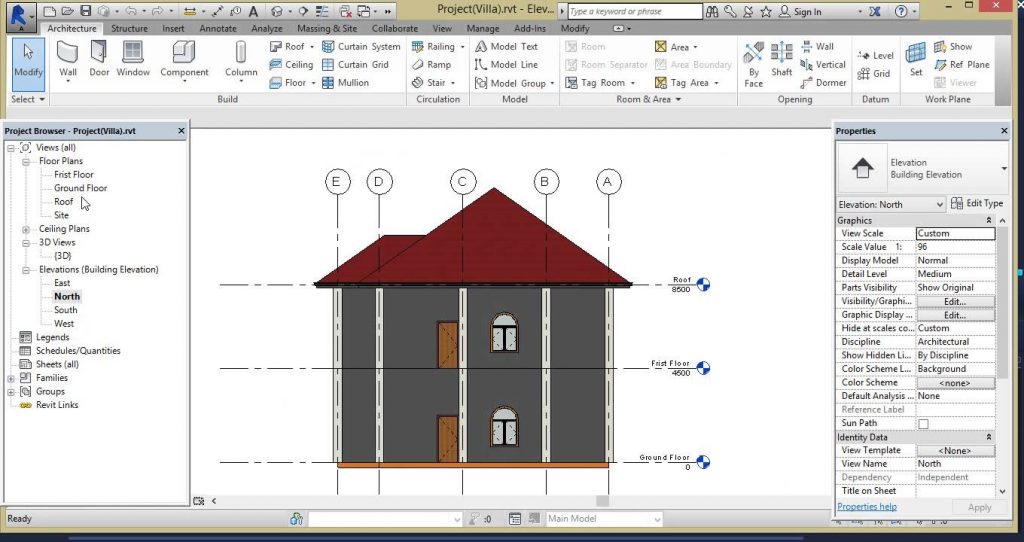Collapse the Floor Plans tree node
The height and width of the screenshot is (542, 1024).
pyautogui.click(x=26, y=161)
